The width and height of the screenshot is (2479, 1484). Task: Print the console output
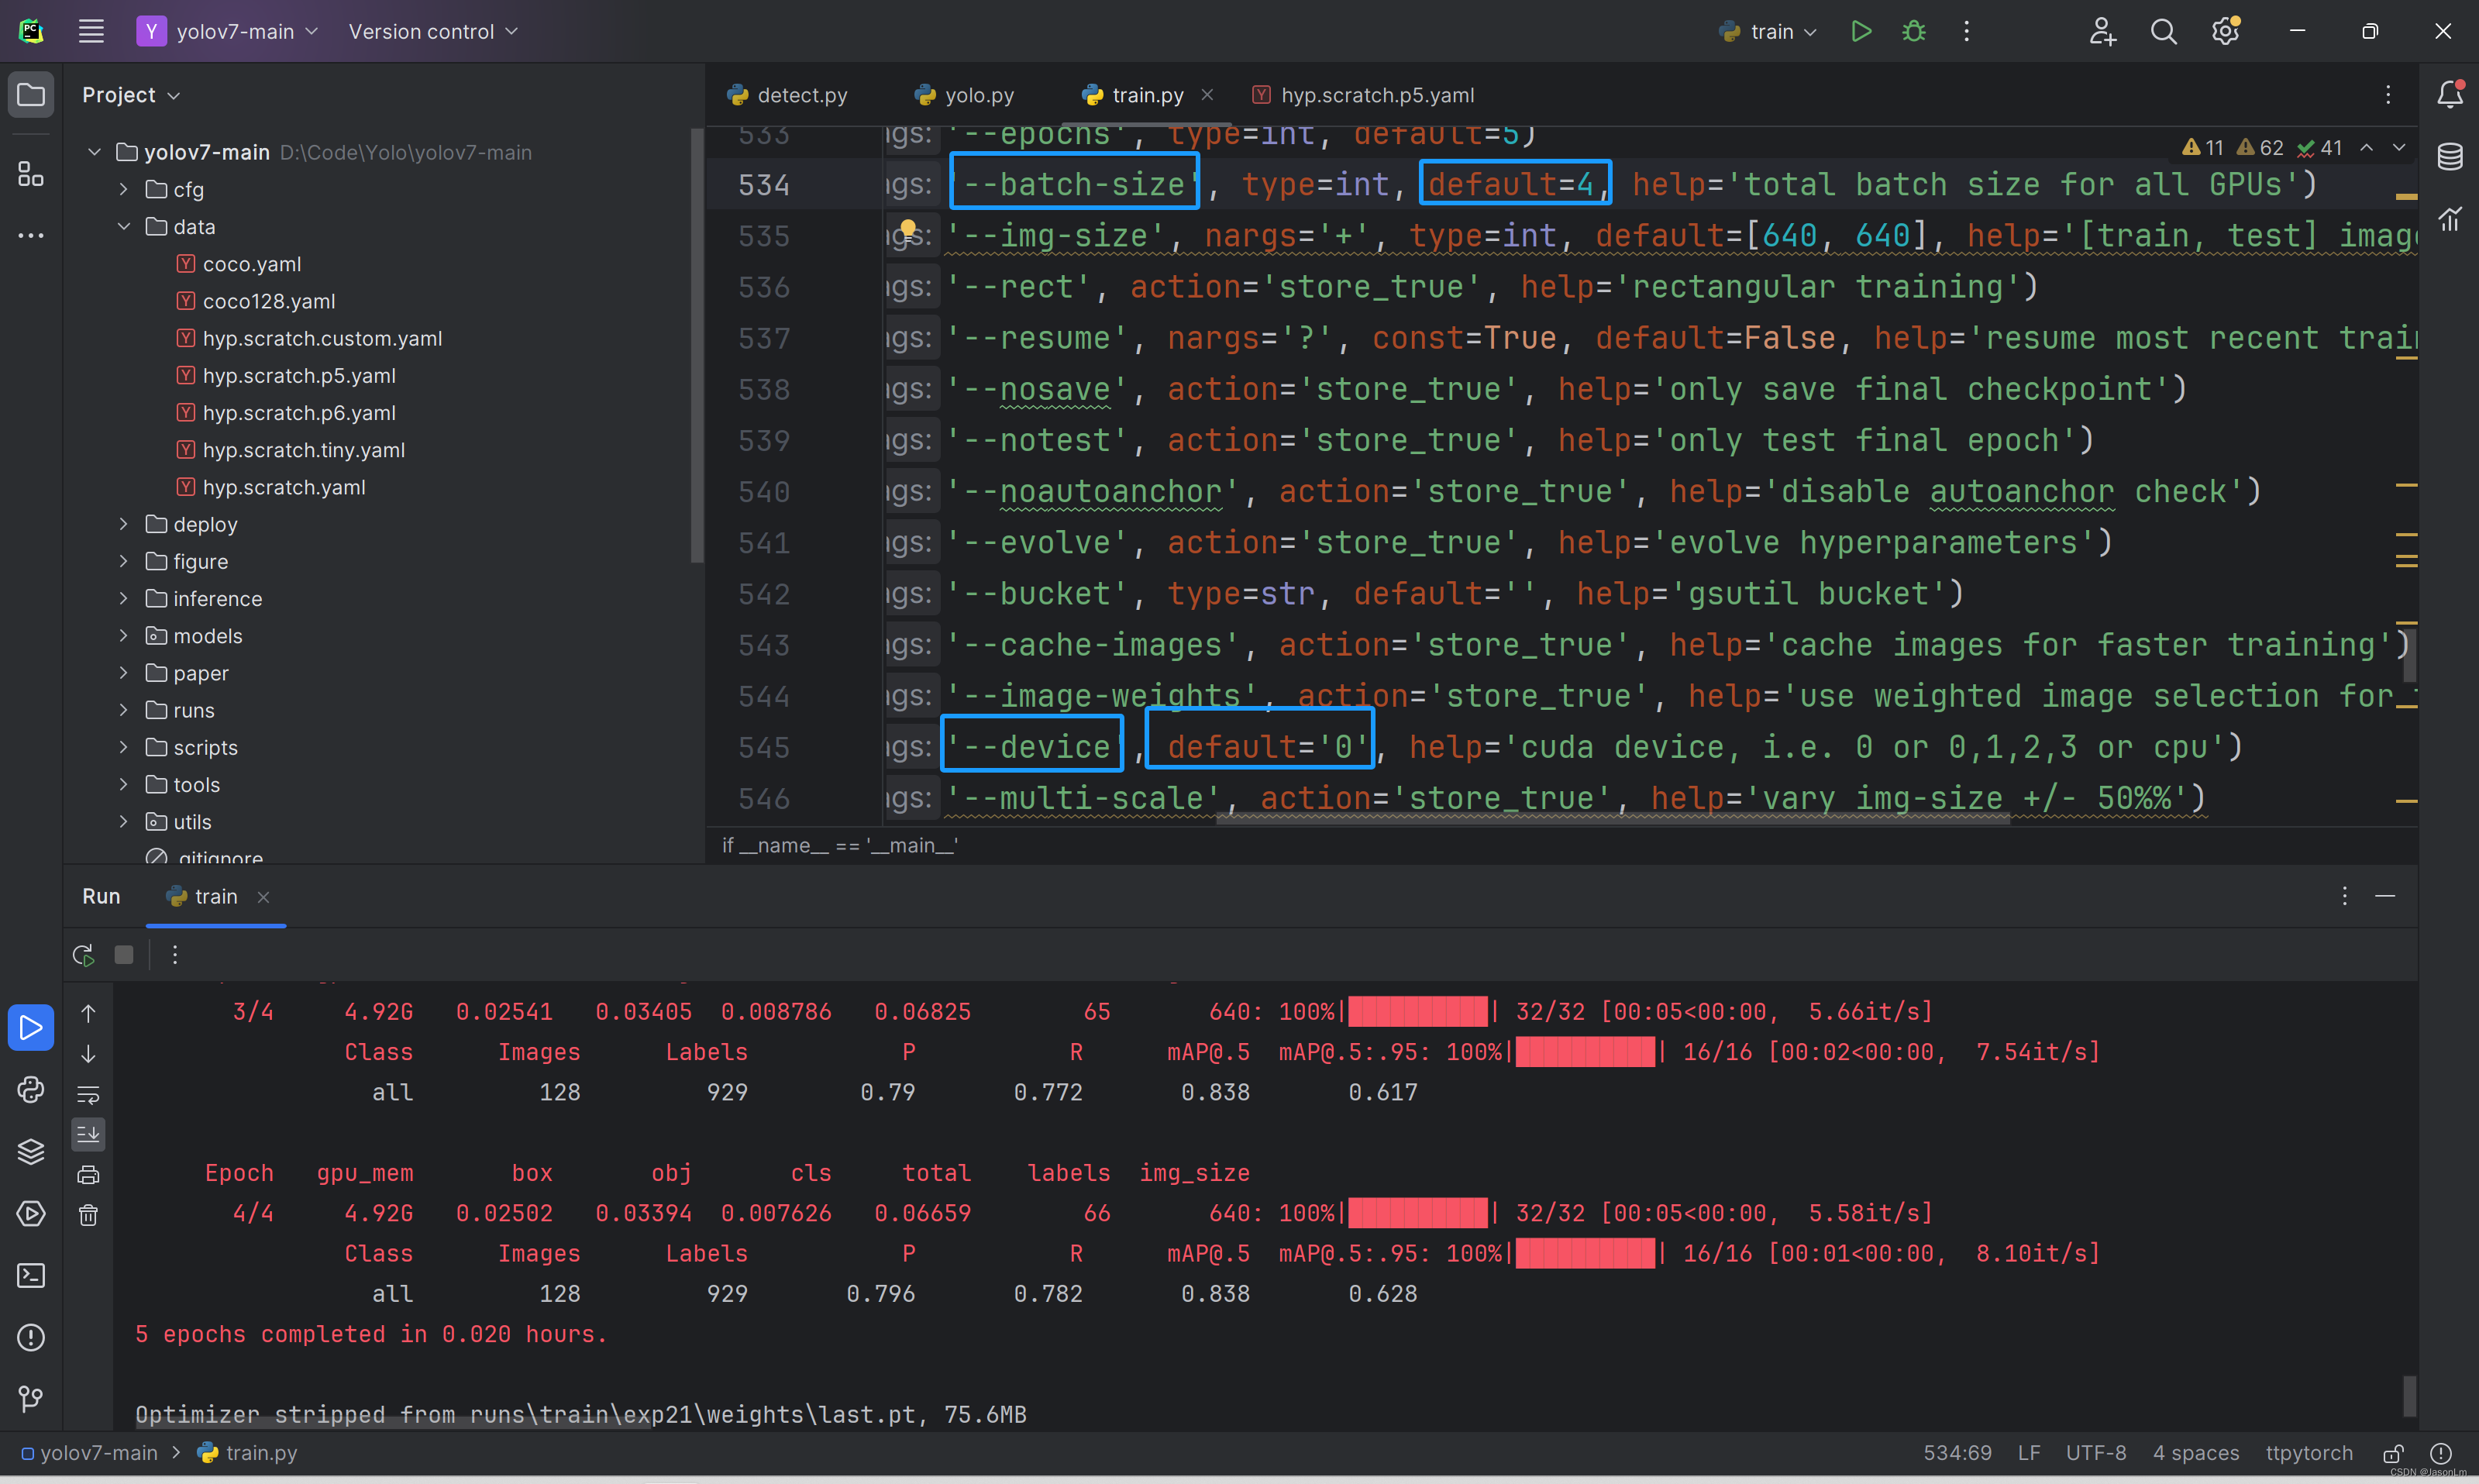pyautogui.click(x=88, y=1175)
